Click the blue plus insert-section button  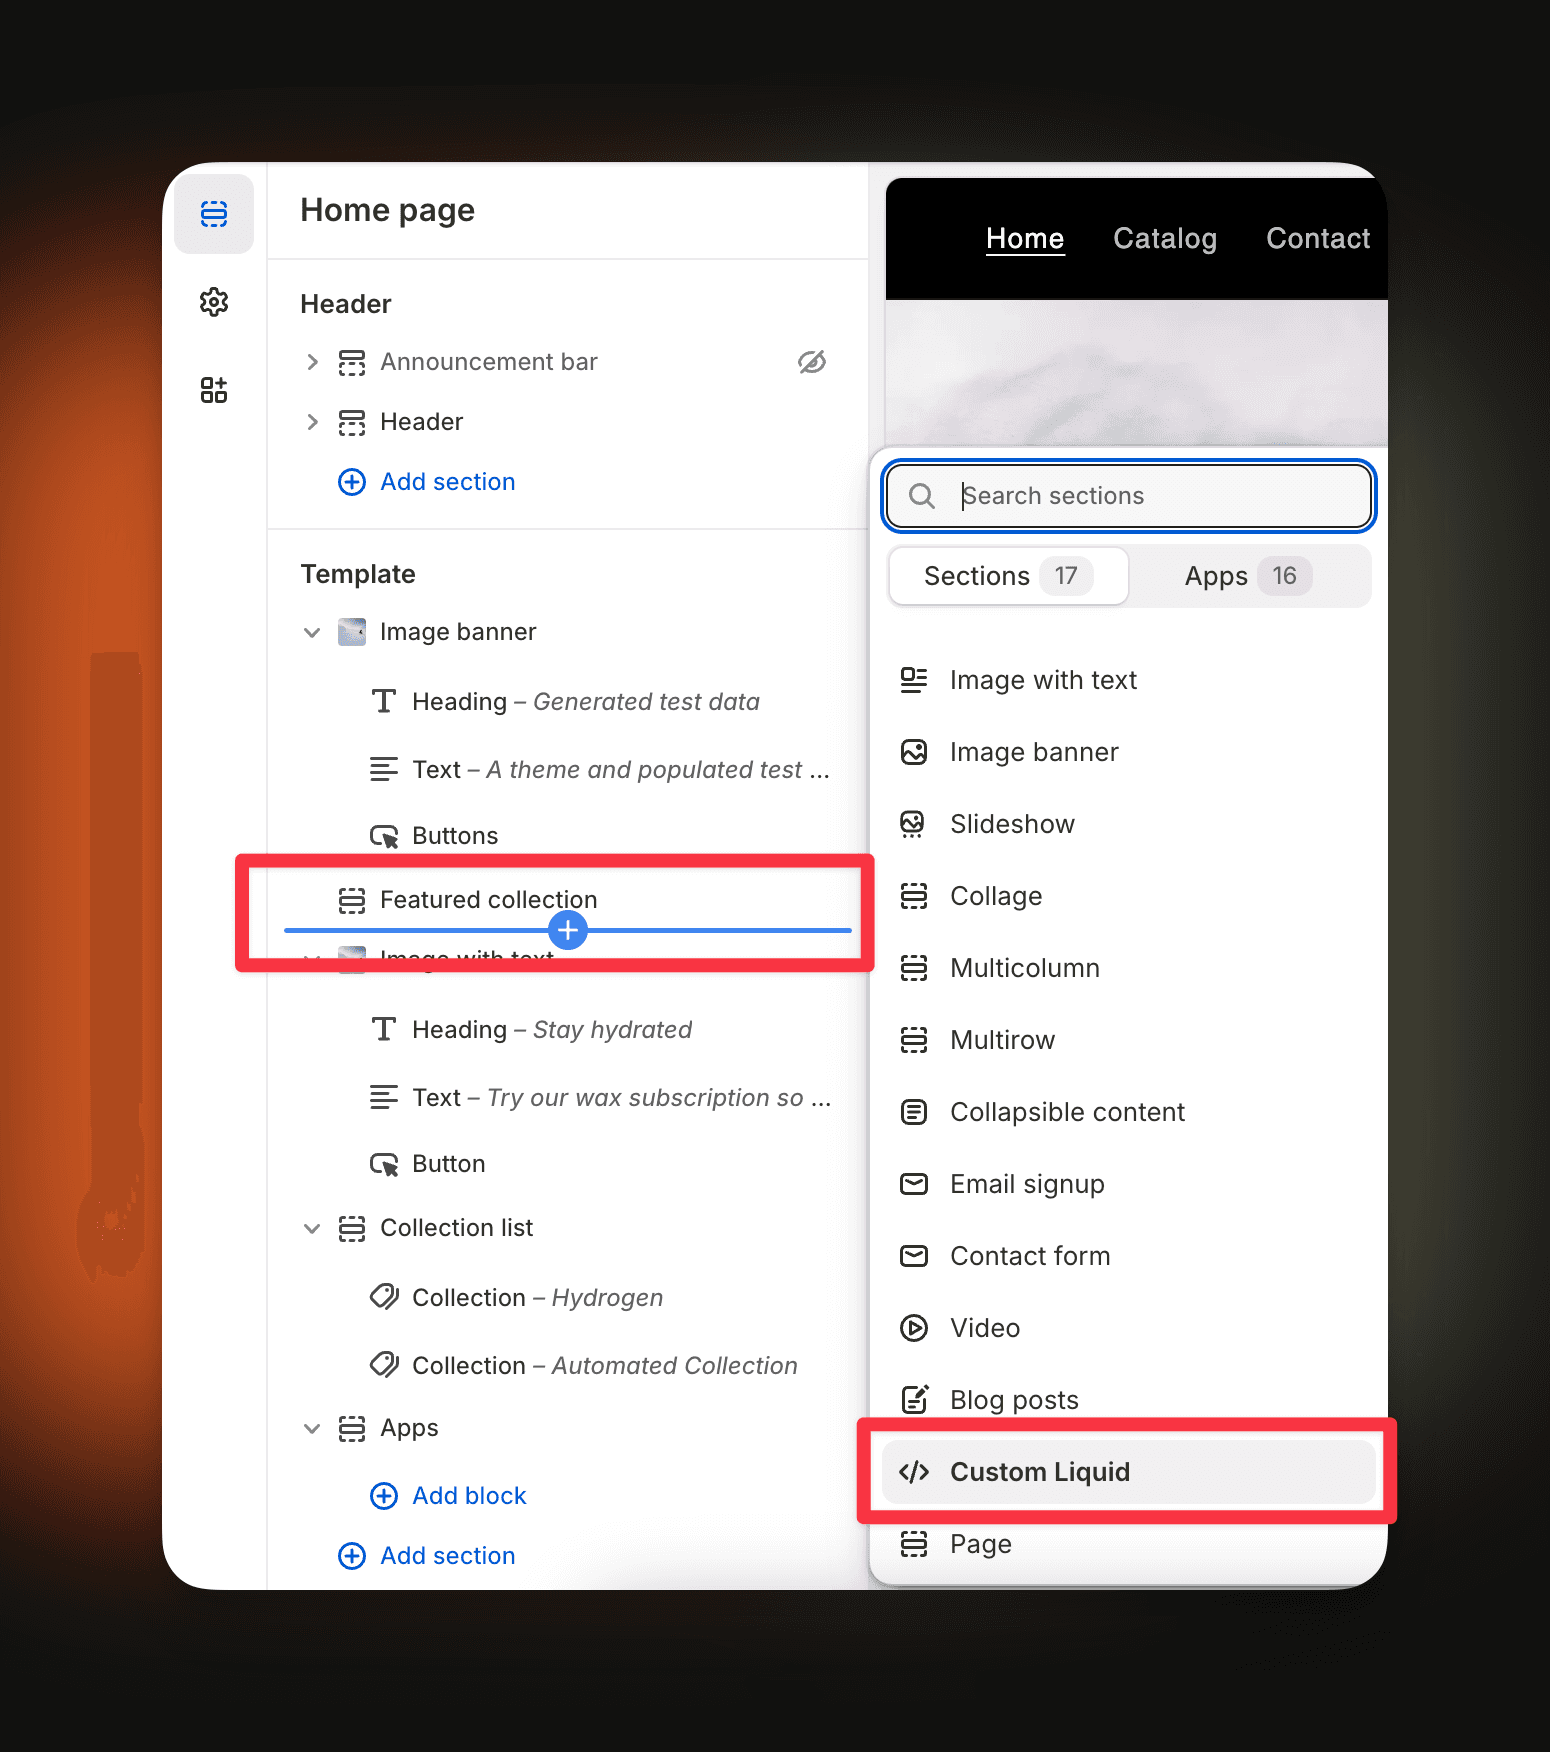[x=568, y=931]
